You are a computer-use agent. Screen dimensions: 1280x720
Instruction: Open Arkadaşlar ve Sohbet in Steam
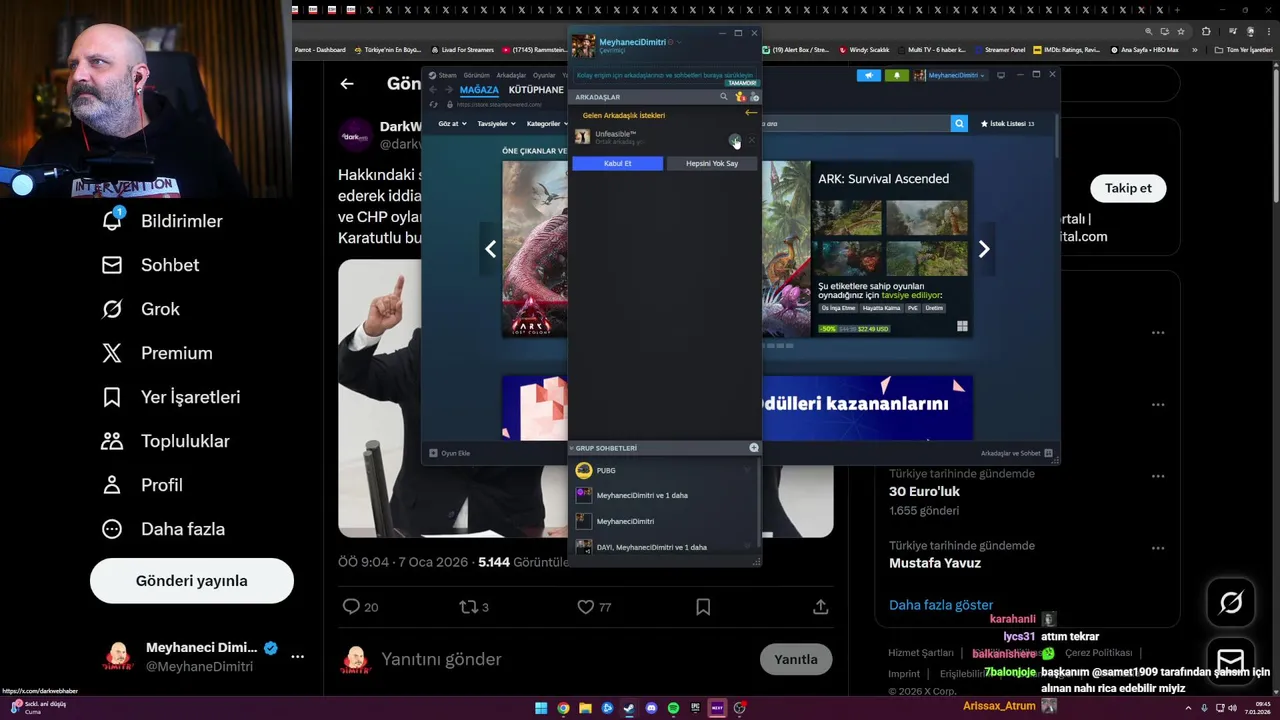[1017, 453]
